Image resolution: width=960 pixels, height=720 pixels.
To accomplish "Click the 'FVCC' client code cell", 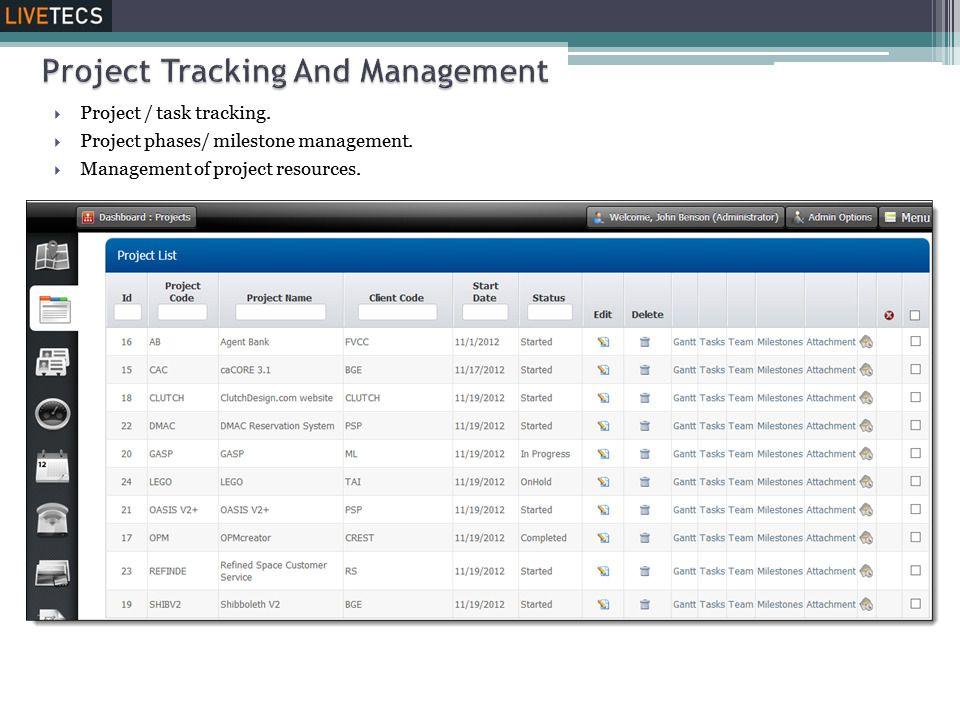I will pos(357,342).
